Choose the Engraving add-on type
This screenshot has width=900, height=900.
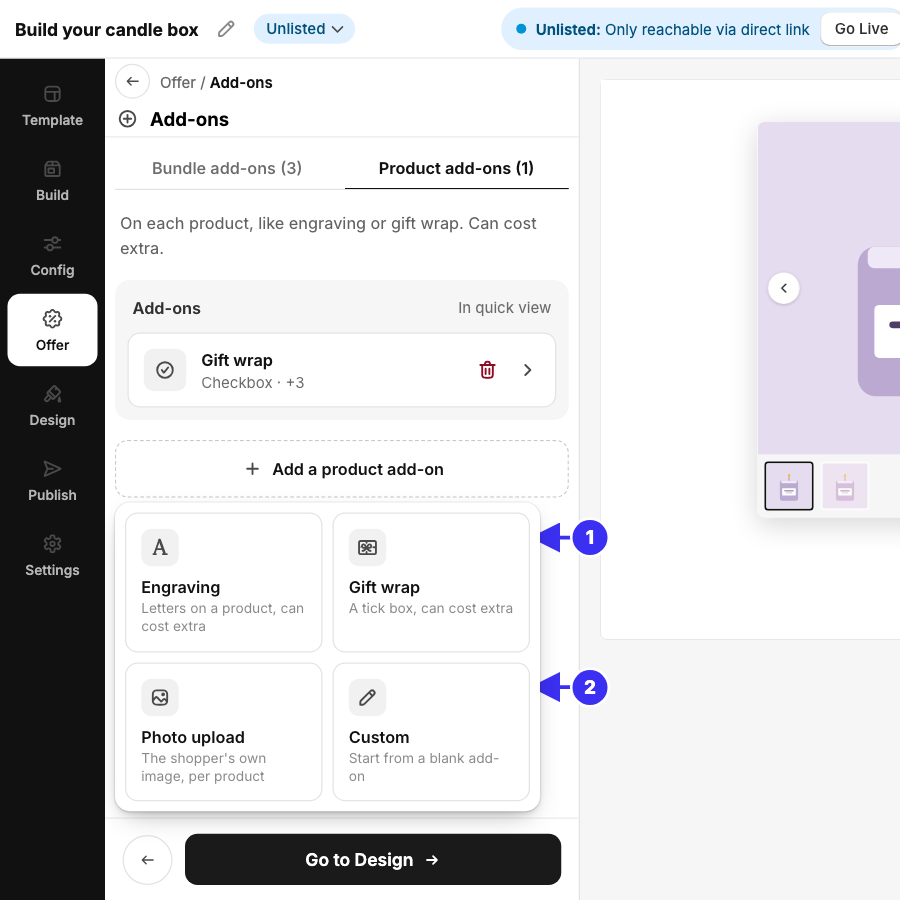click(224, 583)
